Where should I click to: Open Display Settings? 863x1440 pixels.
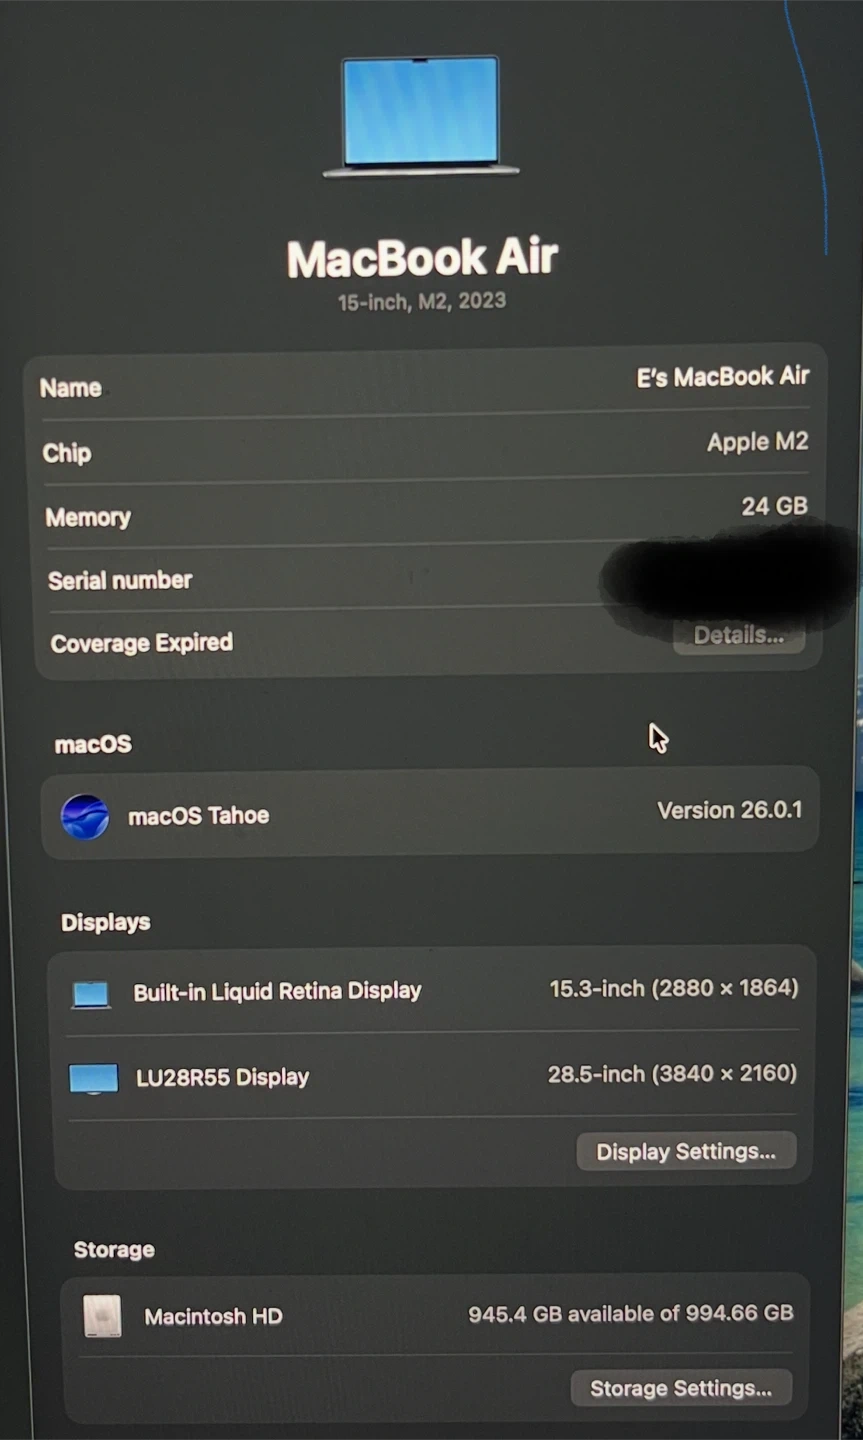coord(686,1152)
